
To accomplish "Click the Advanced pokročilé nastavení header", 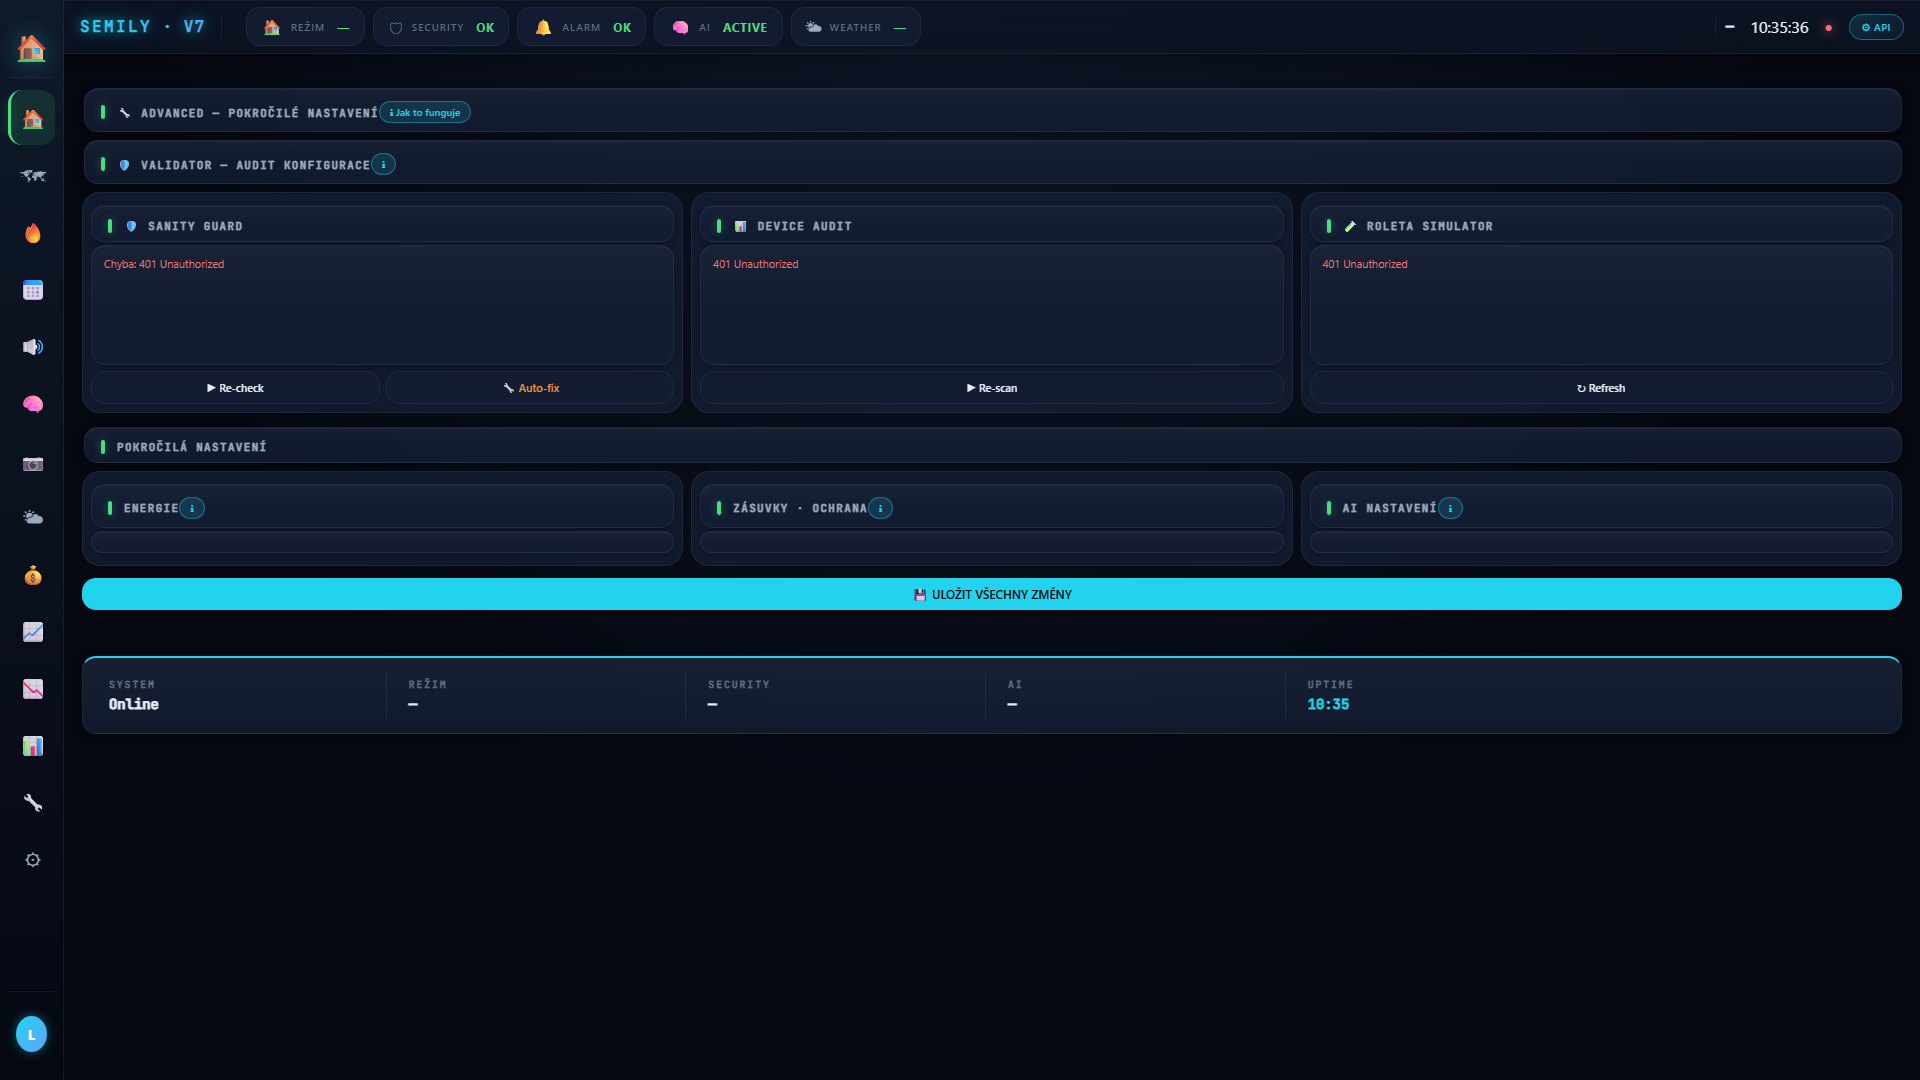I will [991, 111].
